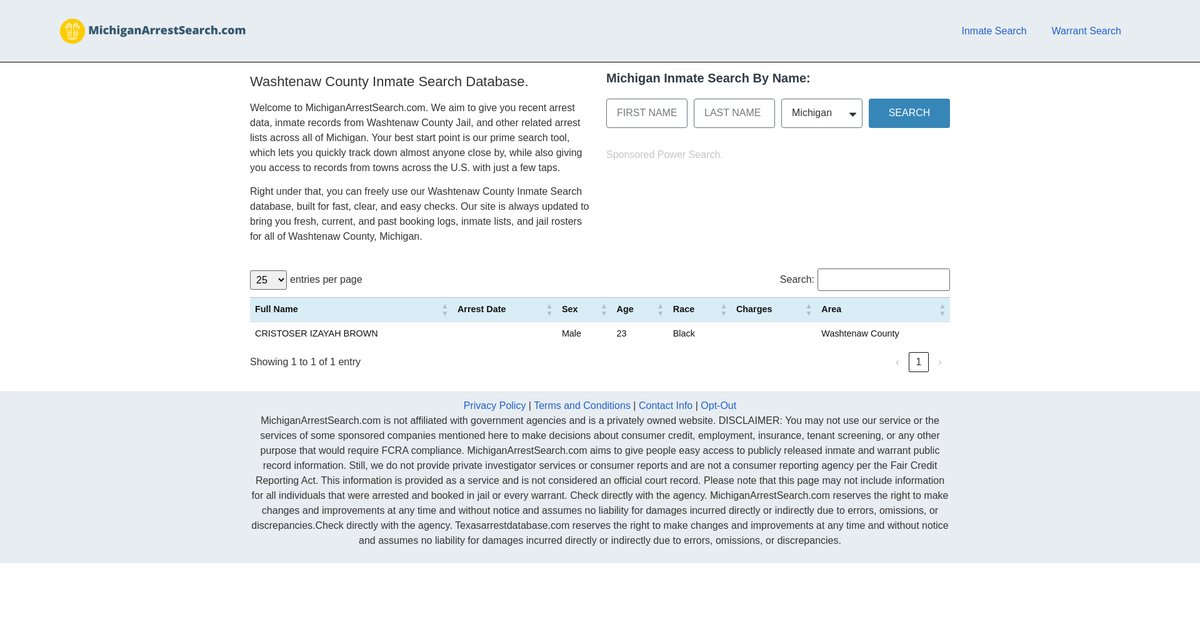Screen dimensions: 1200x620
Task: Open the Privacy Policy link
Action: (x=494, y=406)
